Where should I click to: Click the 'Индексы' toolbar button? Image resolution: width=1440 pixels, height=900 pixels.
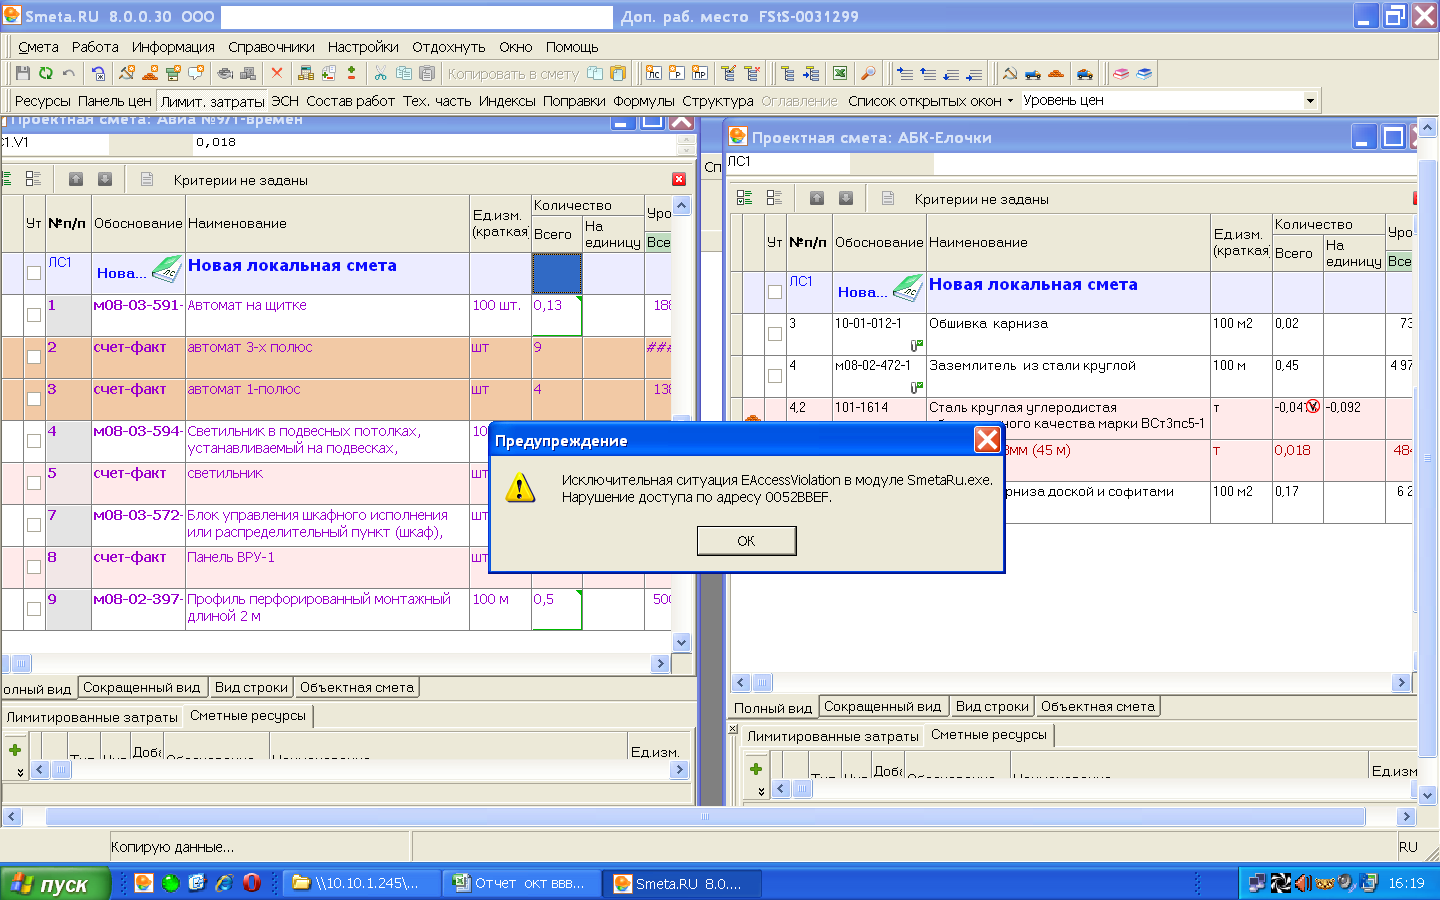click(x=507, y=101)
